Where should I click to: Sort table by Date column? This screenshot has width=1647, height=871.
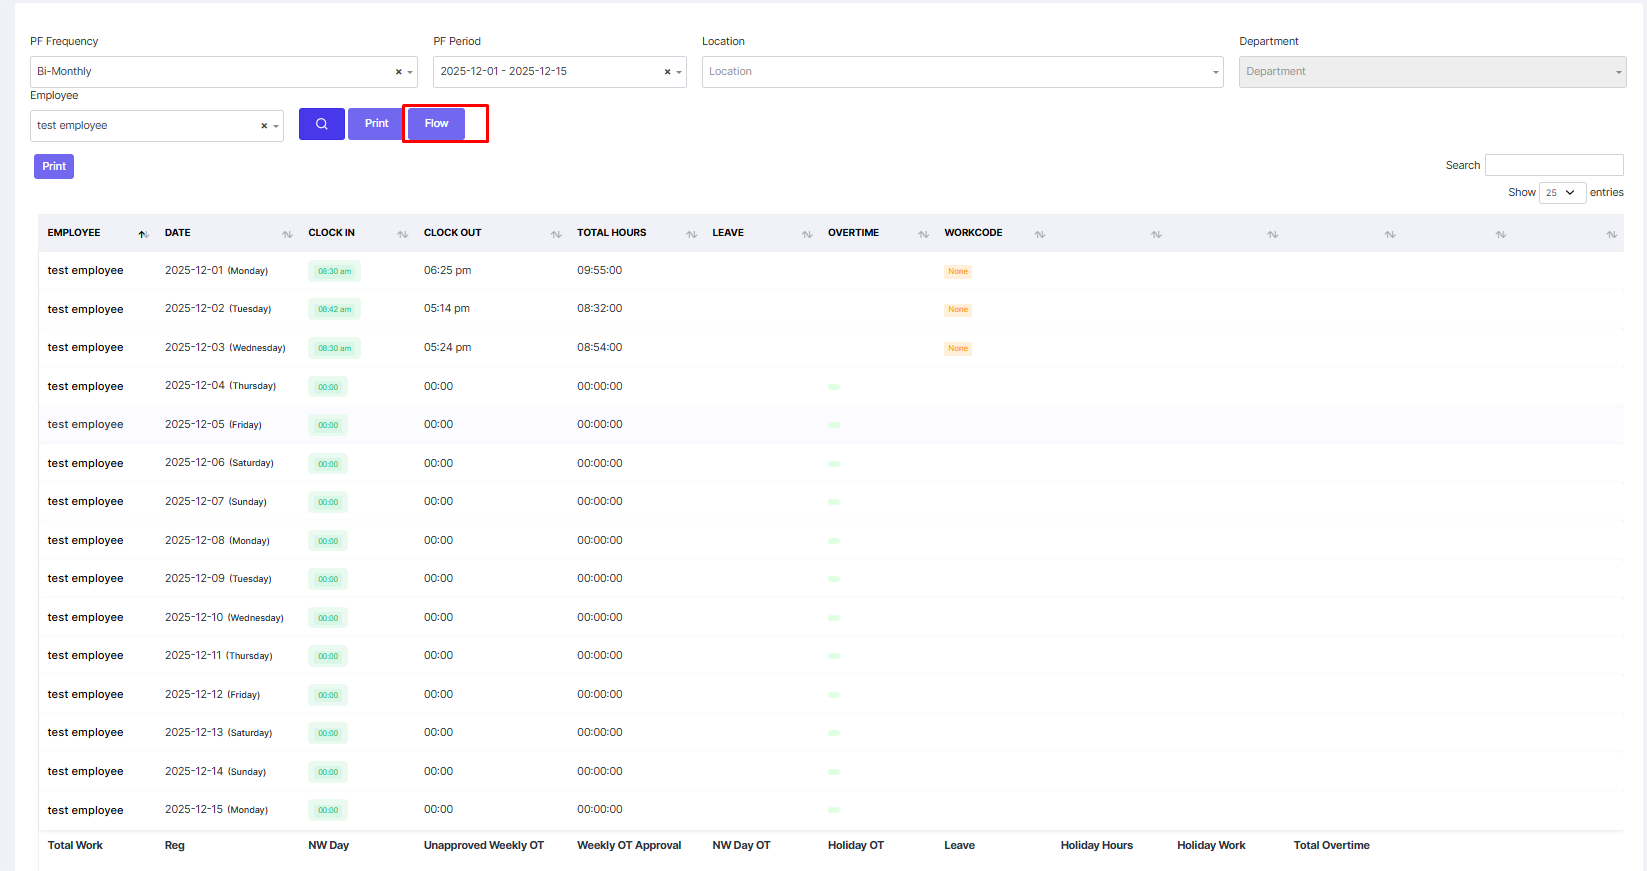228,233
